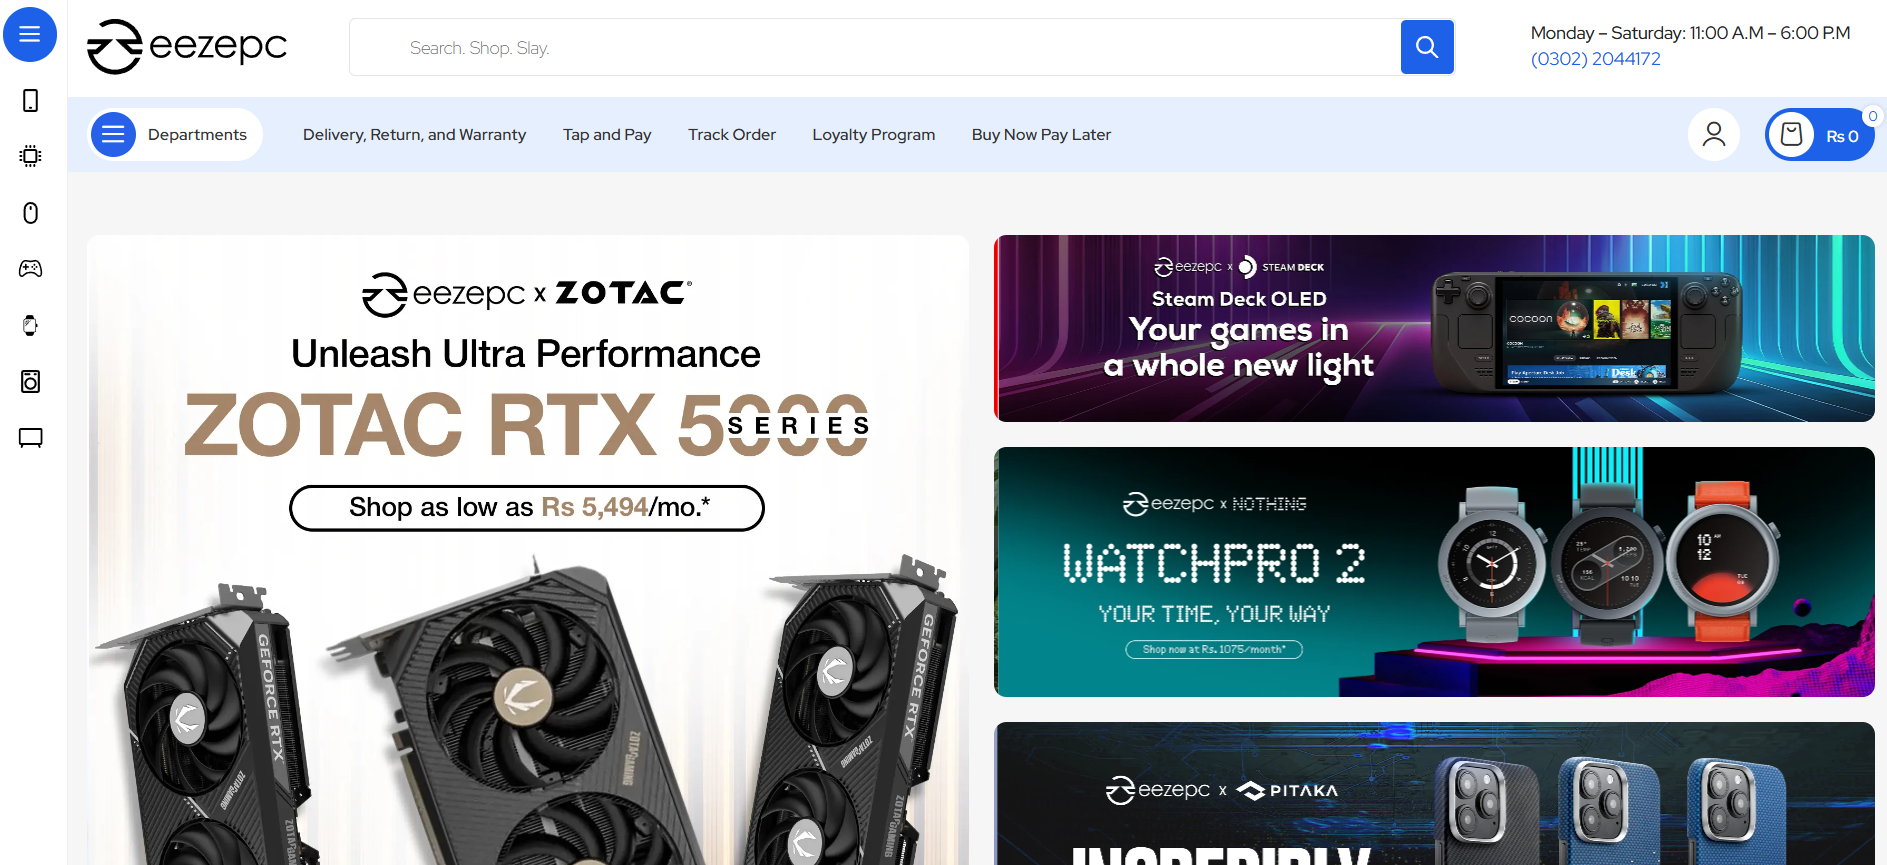Screen dimensions: 1887x865
Task: Click the Unleash Ultra Performance heading
Action: 526,354
